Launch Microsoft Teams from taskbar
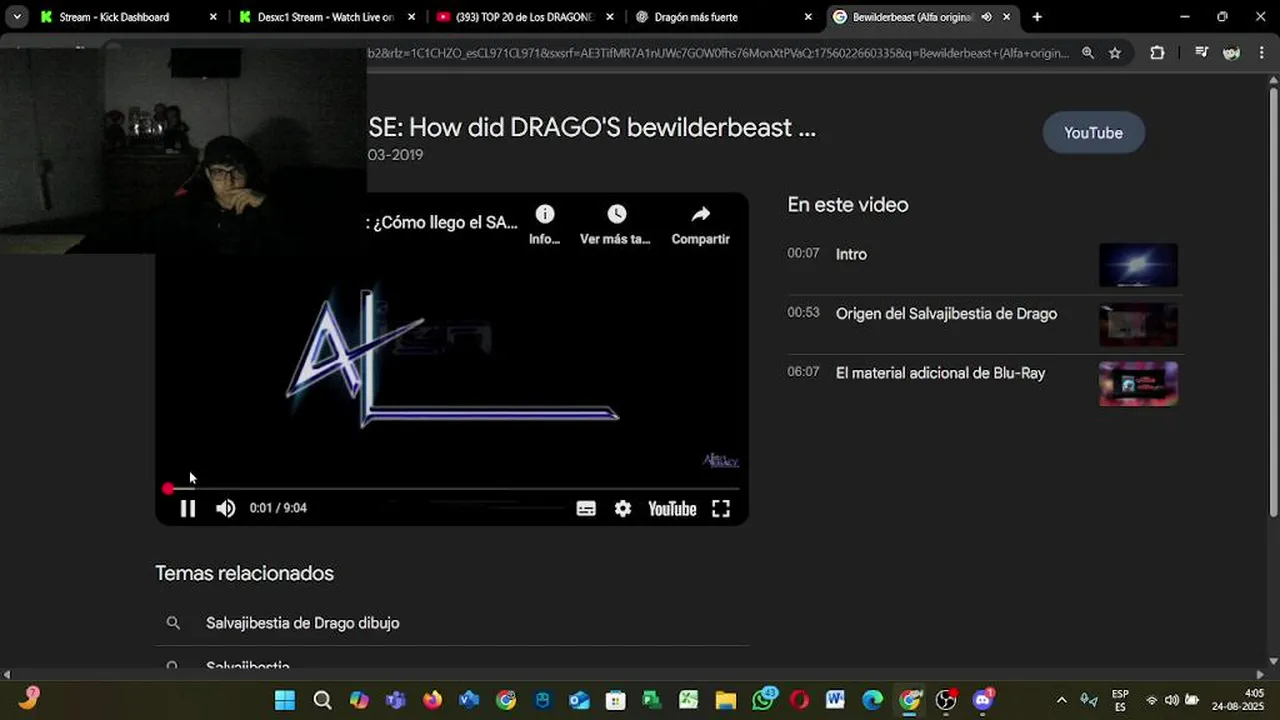 (x=396, y=700)
